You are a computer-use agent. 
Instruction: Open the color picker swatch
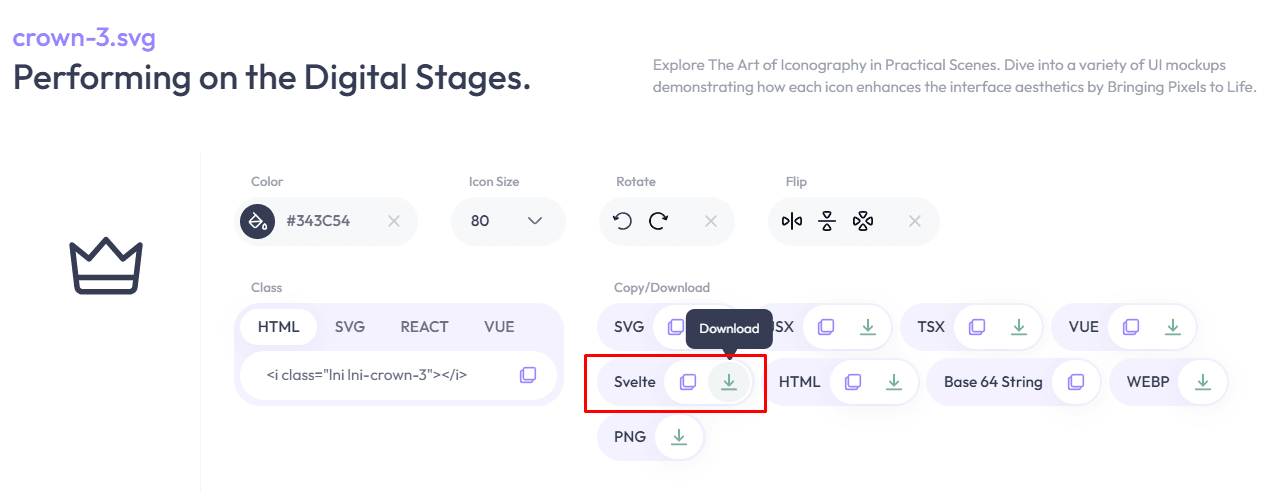tap(257, 221)
